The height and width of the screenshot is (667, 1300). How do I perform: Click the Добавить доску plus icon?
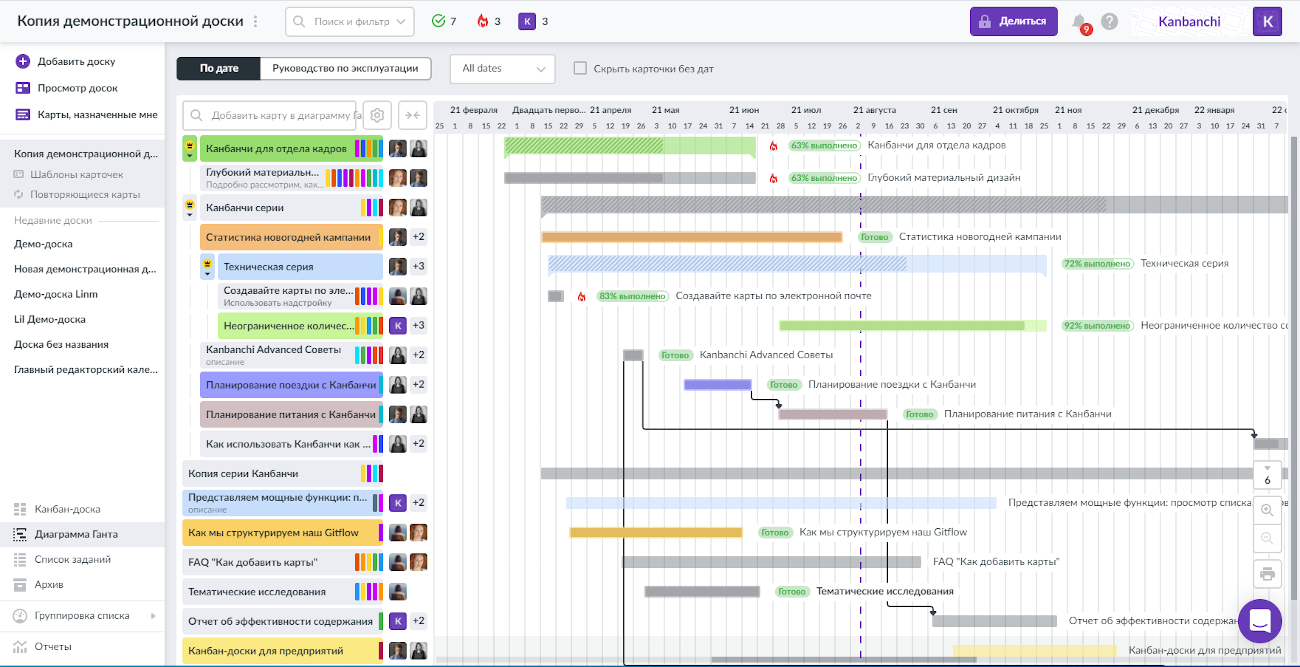[23, 61]
